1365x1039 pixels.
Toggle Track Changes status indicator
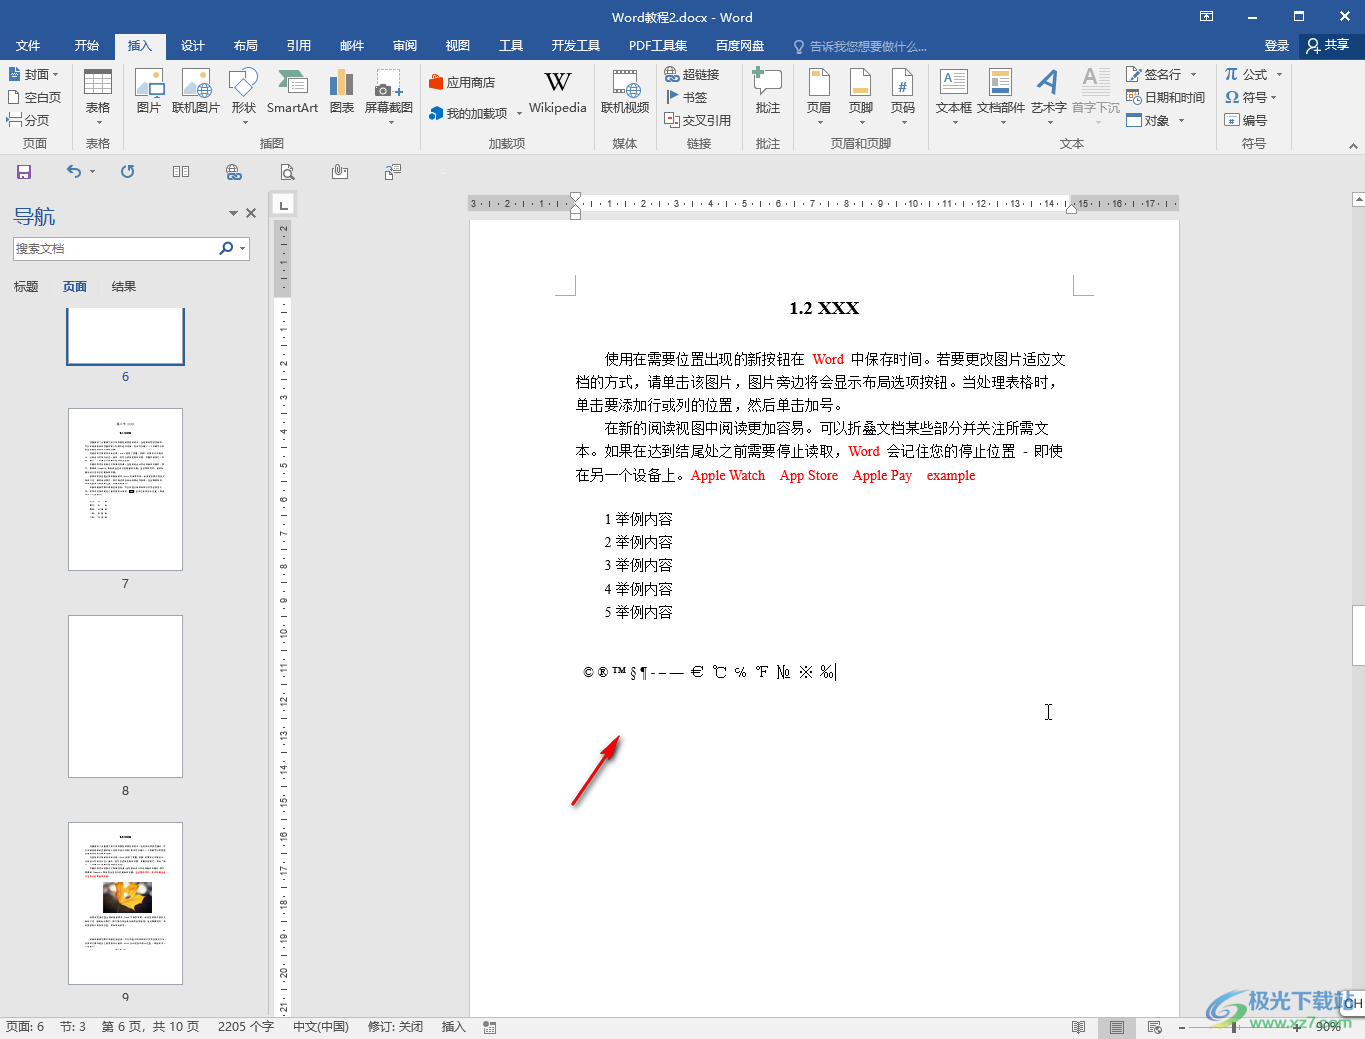[395, 1027]
